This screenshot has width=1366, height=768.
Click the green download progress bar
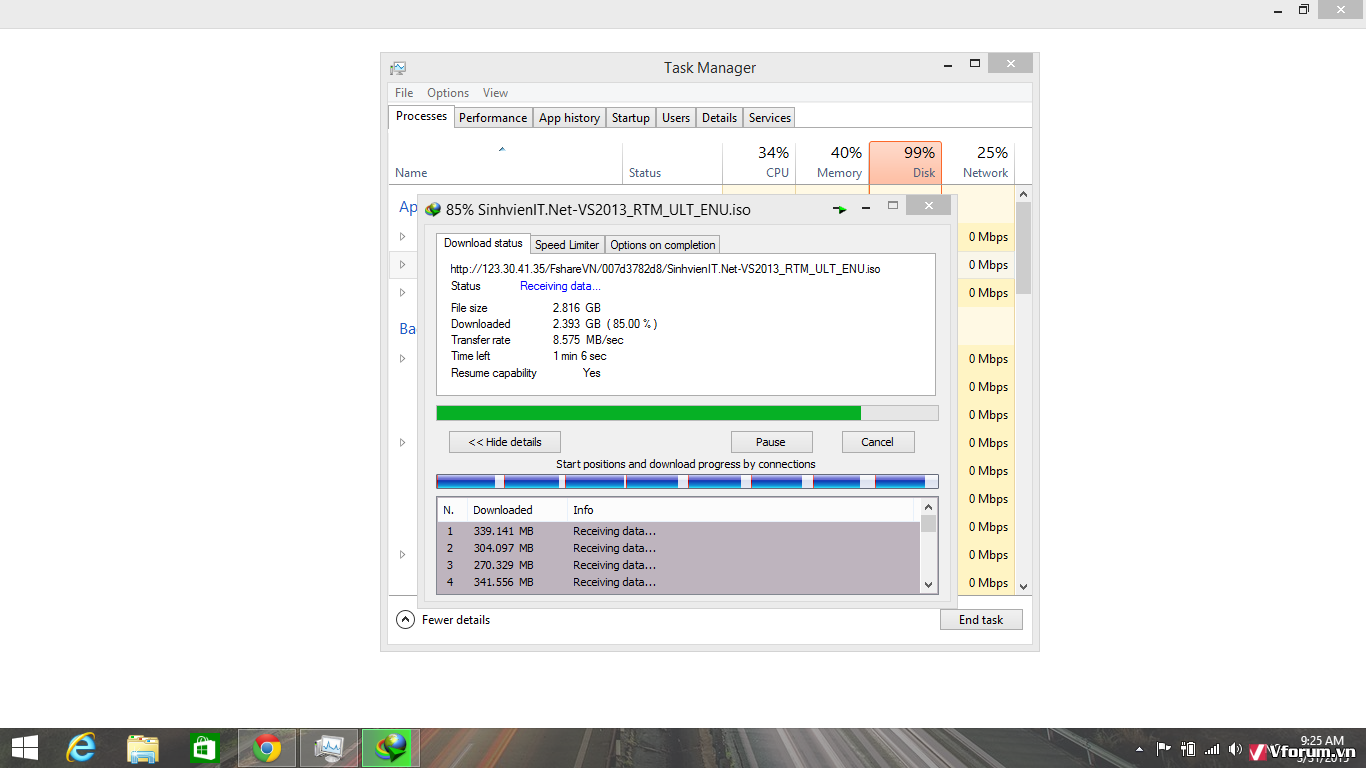click(687, 413)
